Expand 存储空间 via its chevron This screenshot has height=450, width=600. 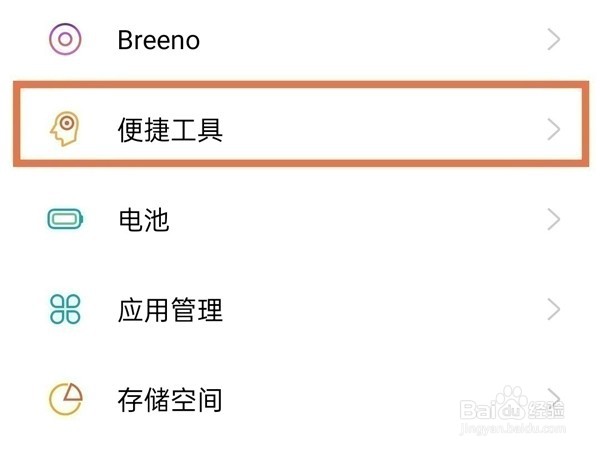point(554,398)
